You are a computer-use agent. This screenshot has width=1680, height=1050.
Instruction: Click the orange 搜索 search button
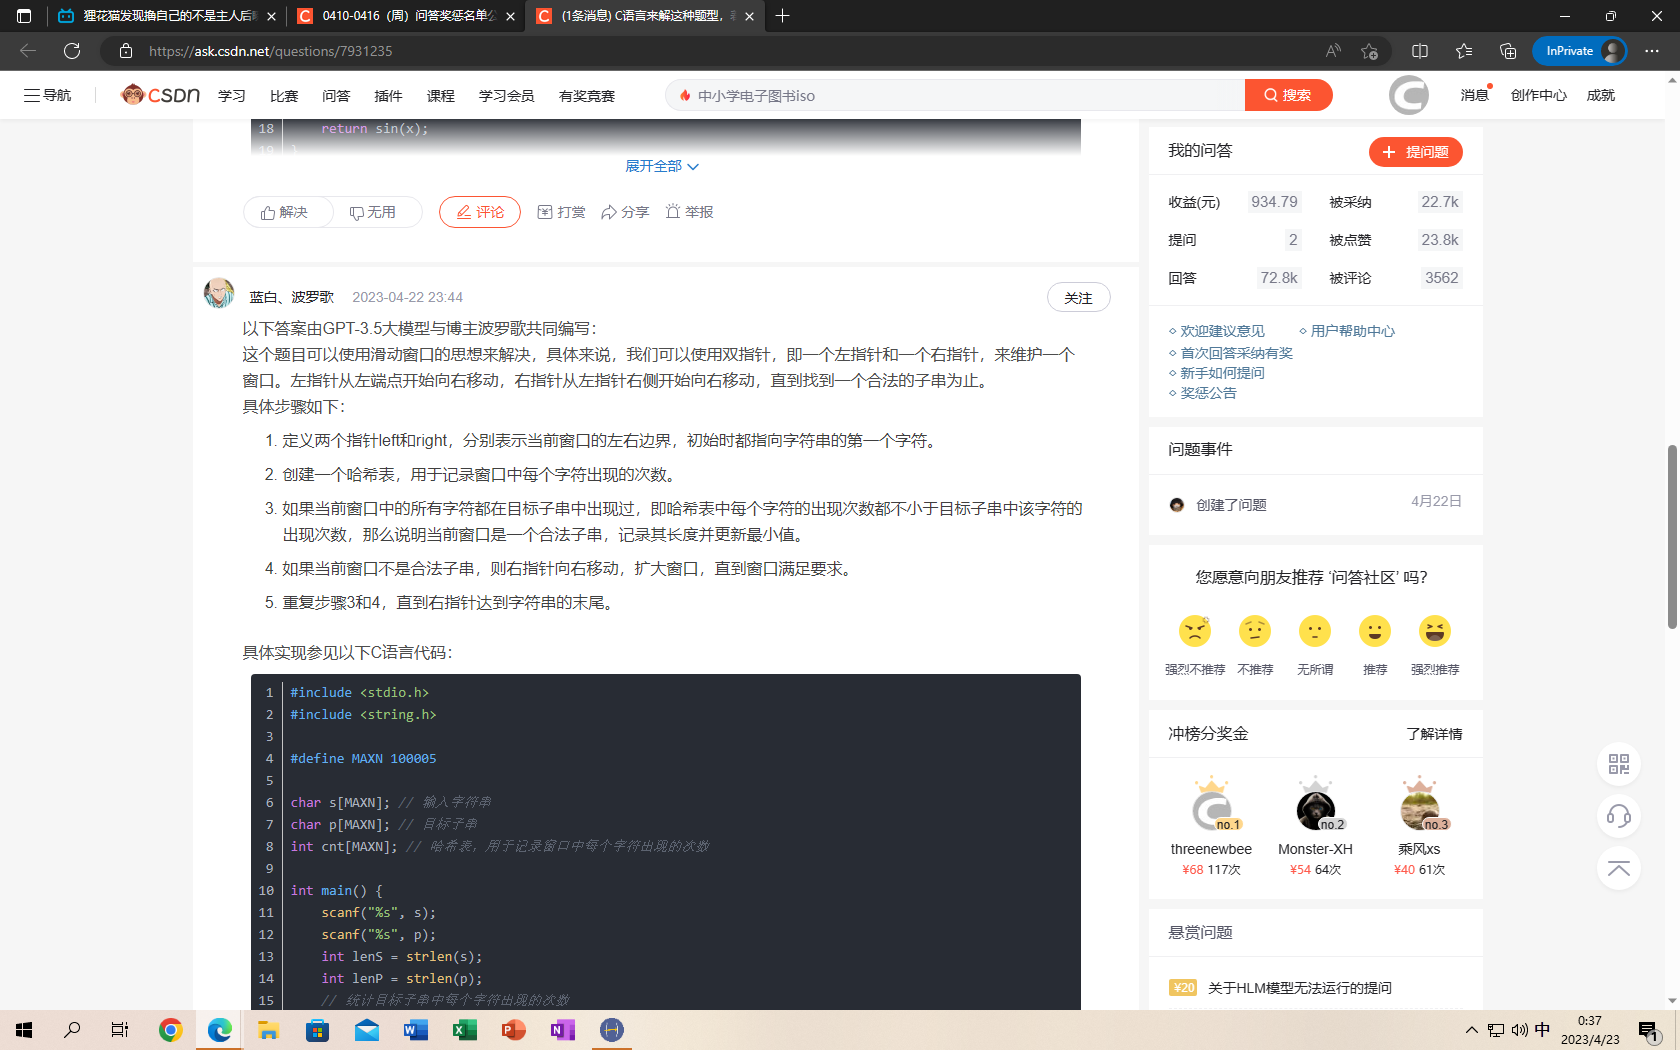1288,95
